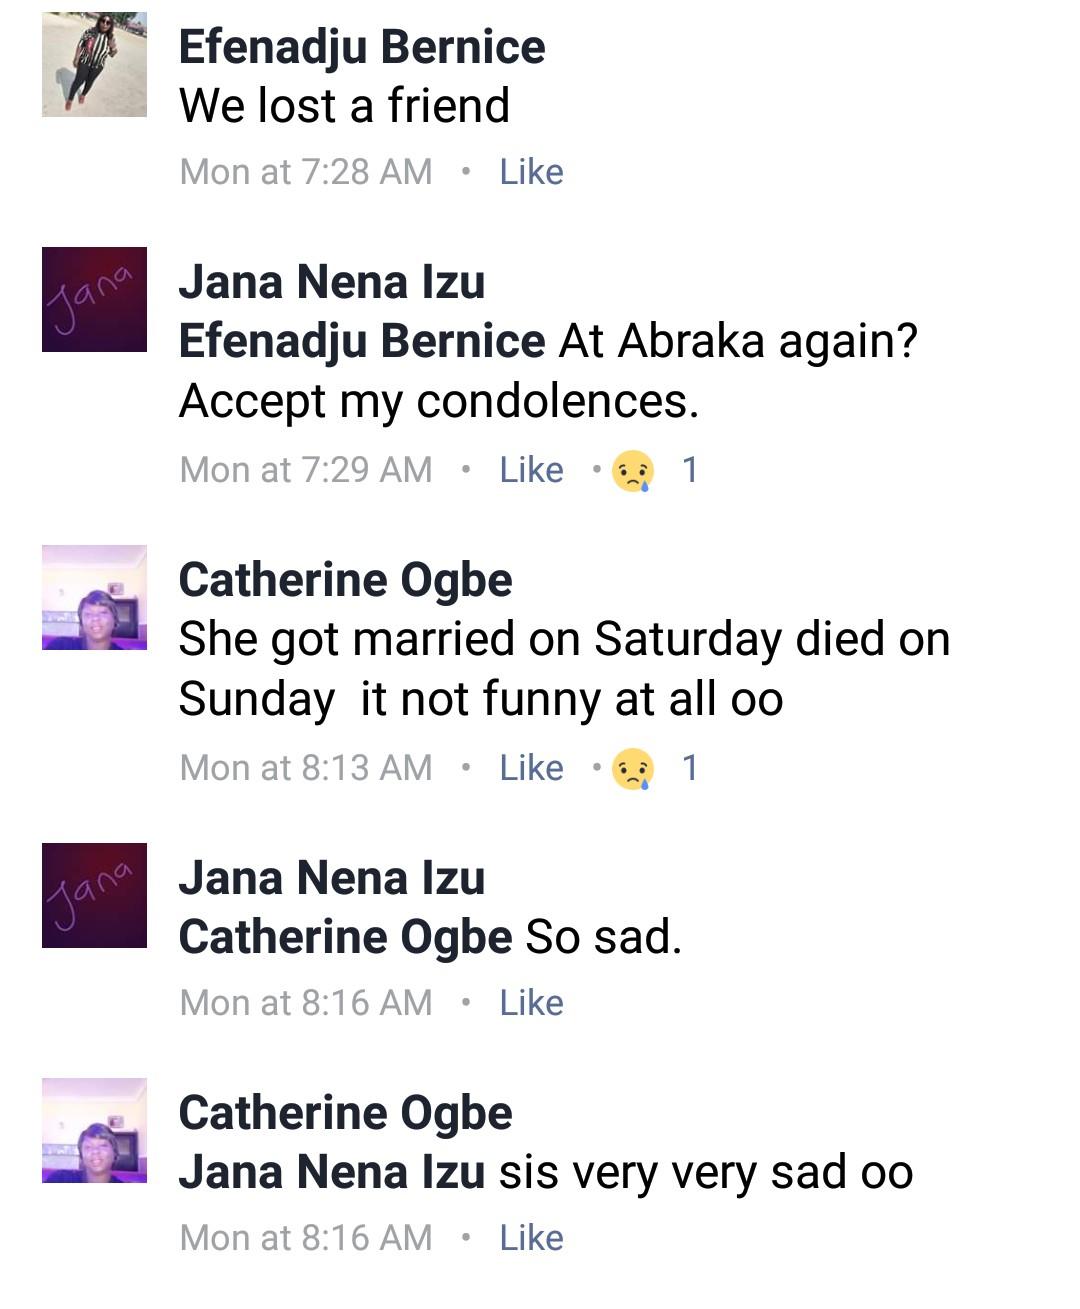Open Jana Nena Izu mention before "sis very very sad"
The image size is (1080, 1309).
(331, 1172)
